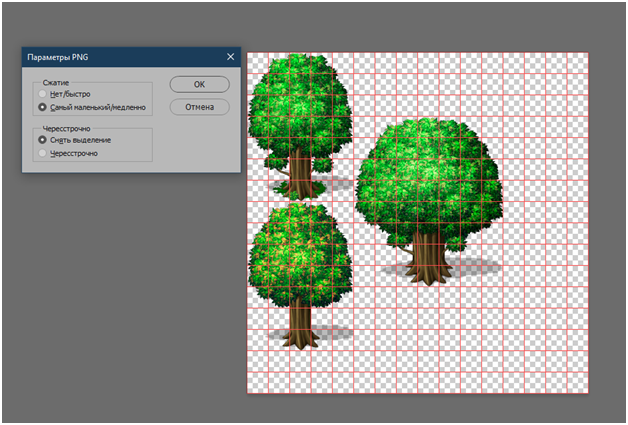This screenshot has height=425, width=628.
Task: Click the bottom-left tree's trunk
Action: 296,325
